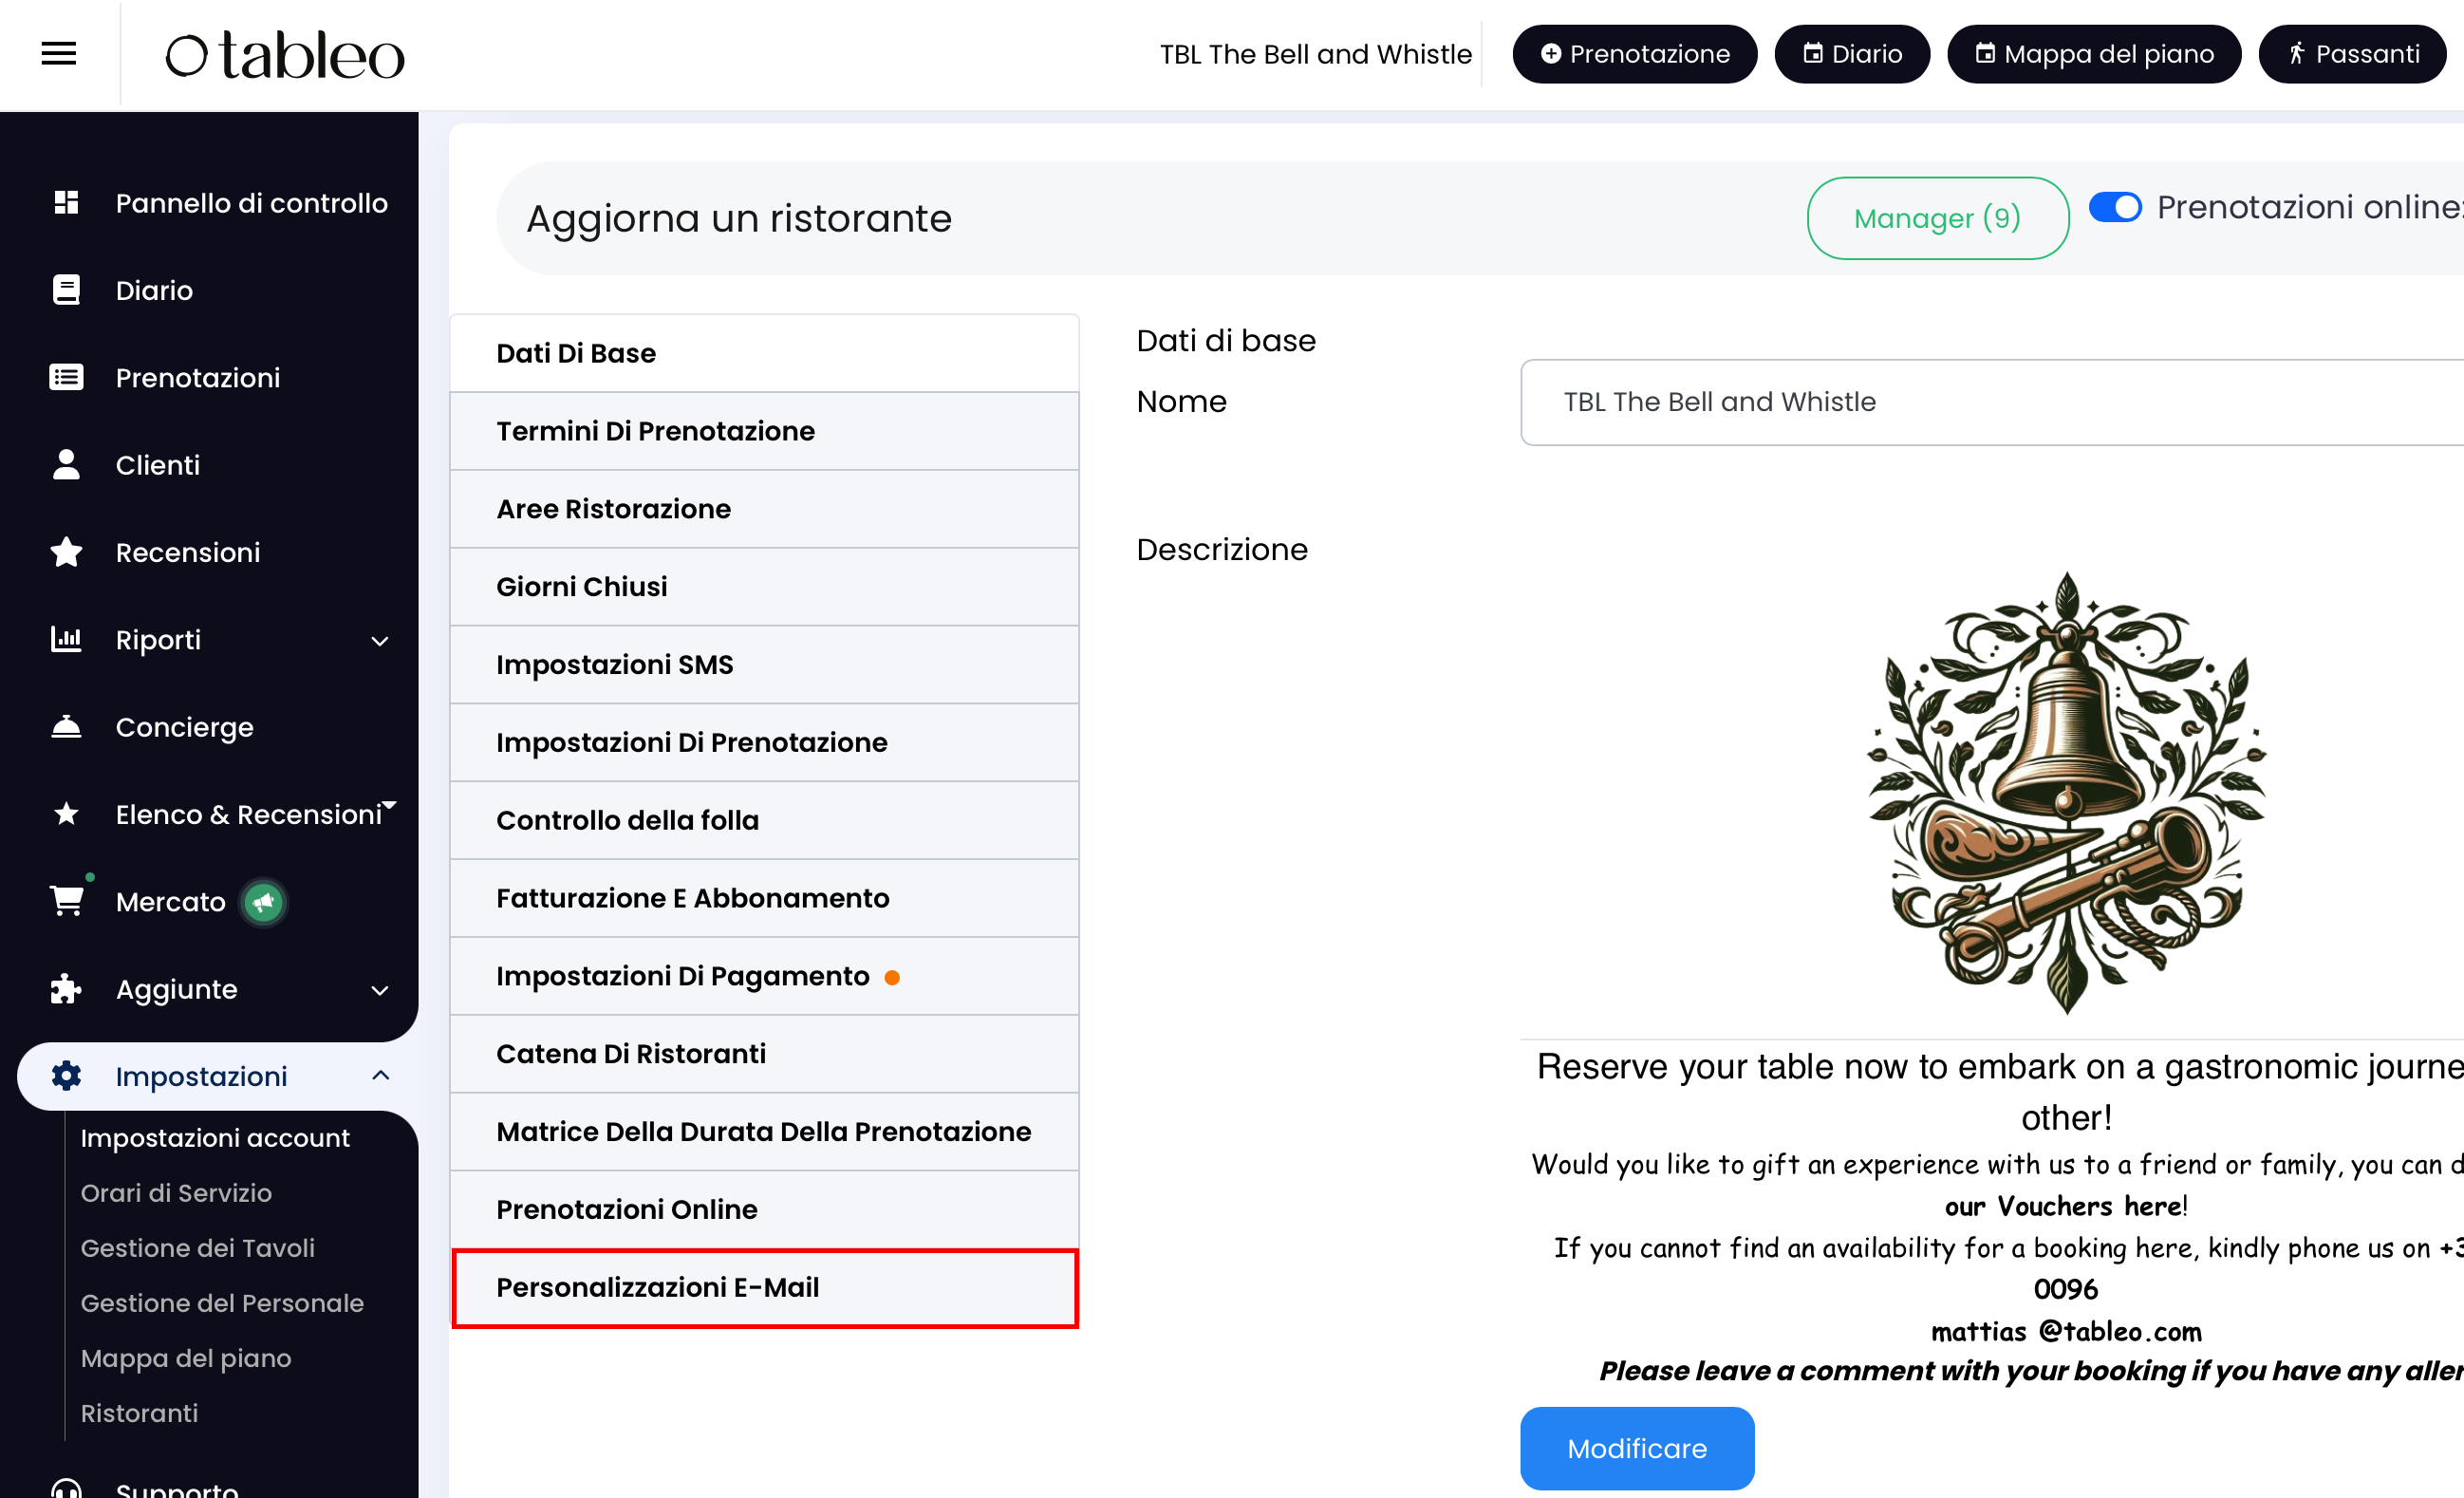The height and width of the screenshot is (1498, 2464).
Task: Open Orari di Servizio submenu item
Action: [x=176, y=1193]
